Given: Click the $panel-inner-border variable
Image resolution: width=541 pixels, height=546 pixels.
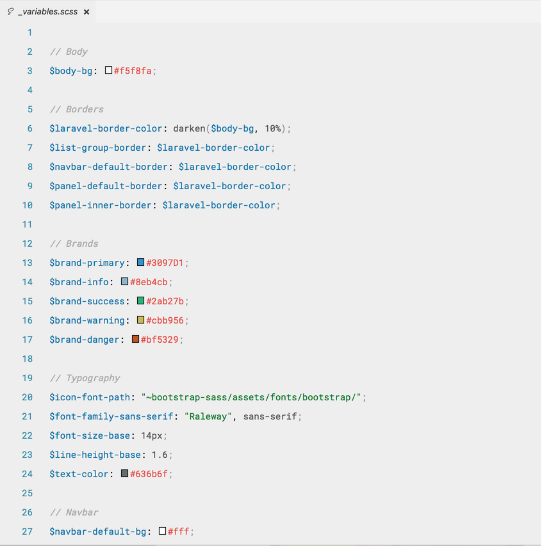Looking at the screenshot, I should coord(100,205).
